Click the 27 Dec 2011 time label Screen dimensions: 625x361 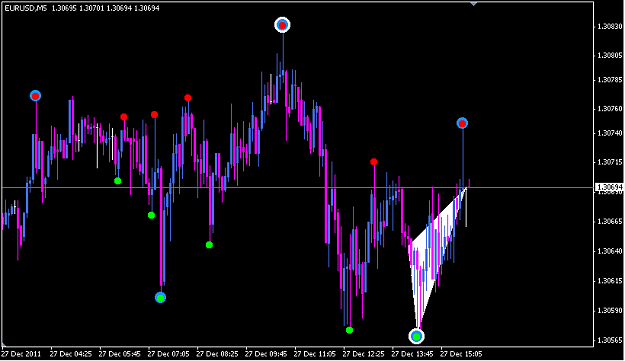click(21, 354)
